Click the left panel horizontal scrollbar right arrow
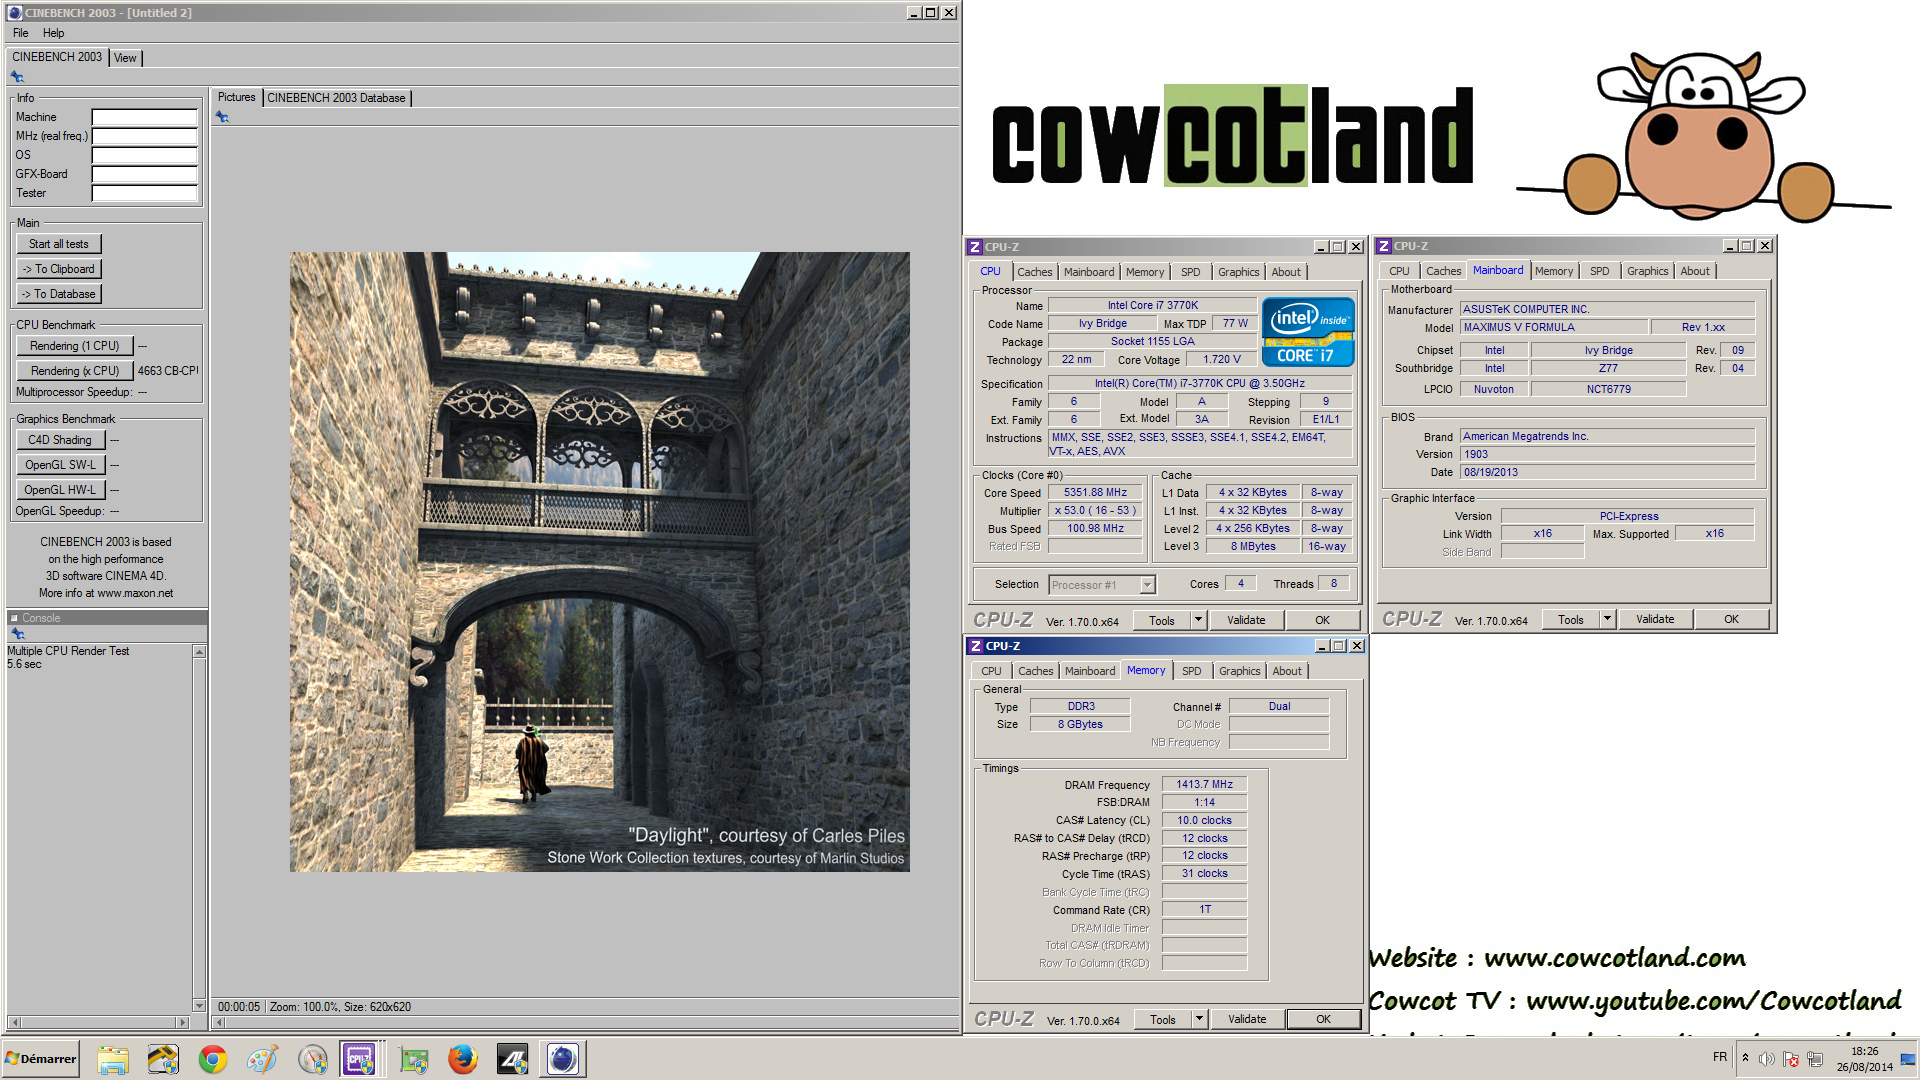The image size is (1920, 1080). 182,1022
